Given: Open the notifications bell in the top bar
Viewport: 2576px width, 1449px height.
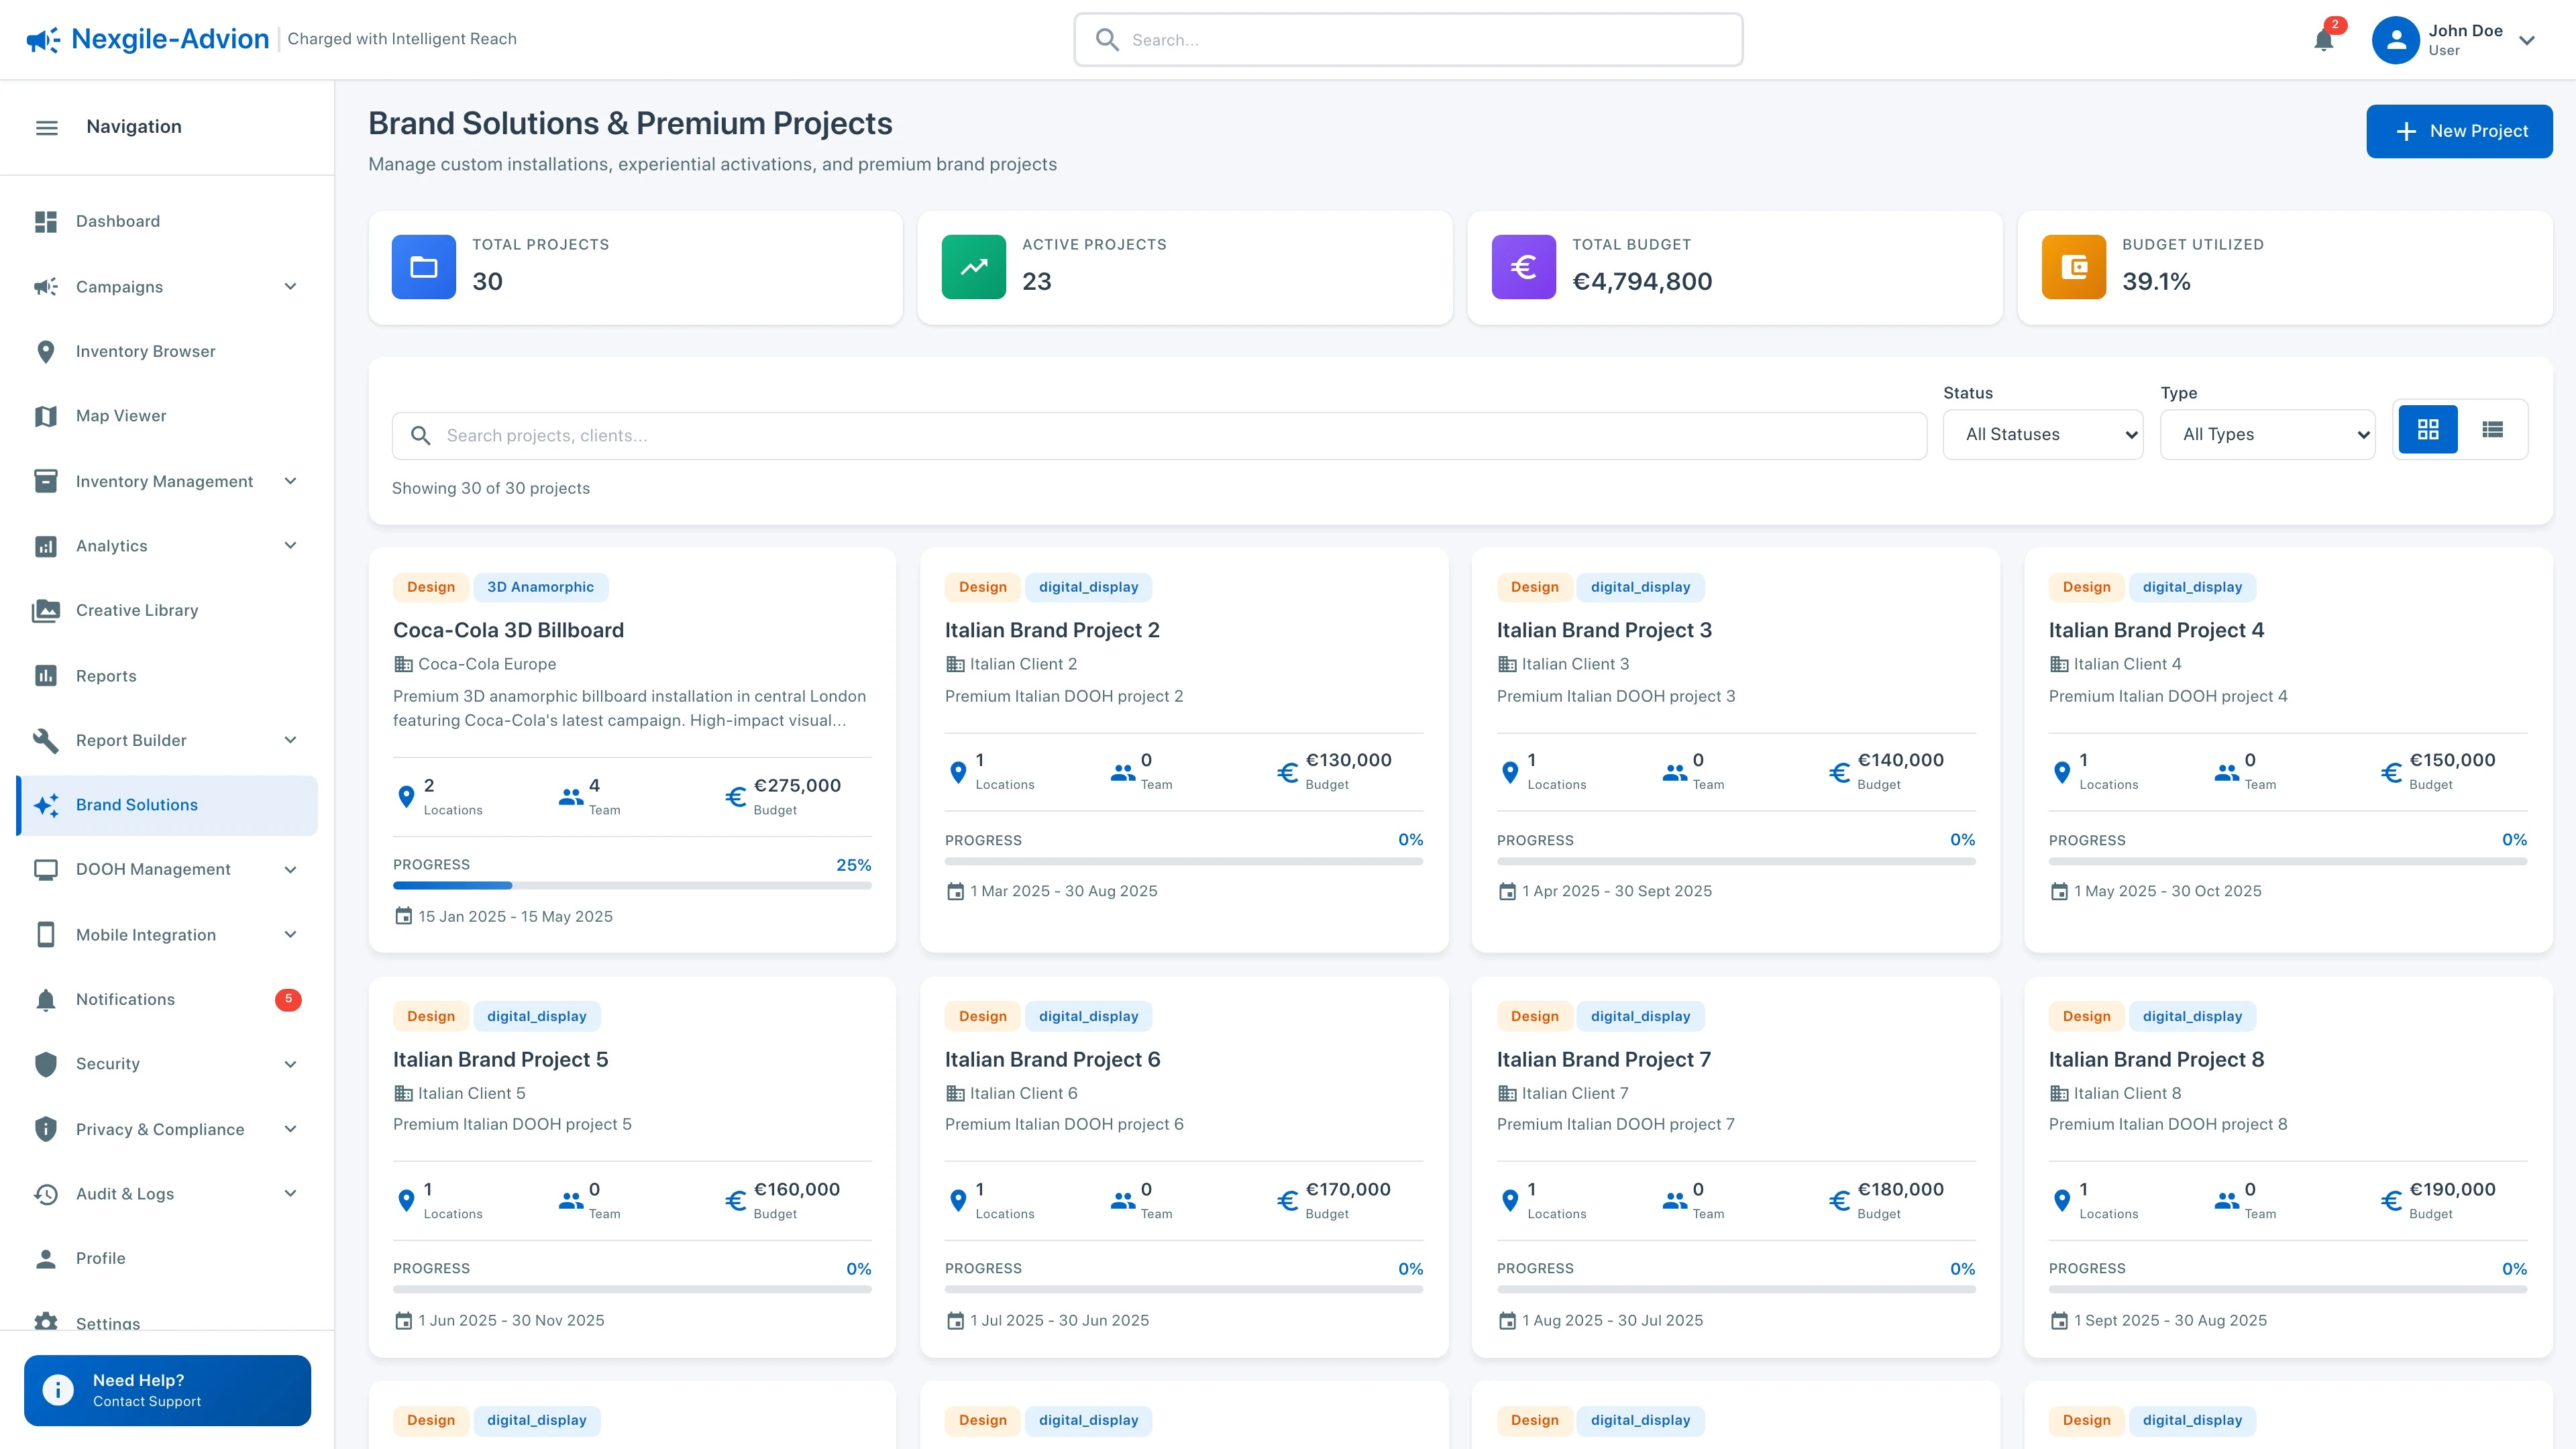Looking at the screenshot, I should (x=2323, y=40).
